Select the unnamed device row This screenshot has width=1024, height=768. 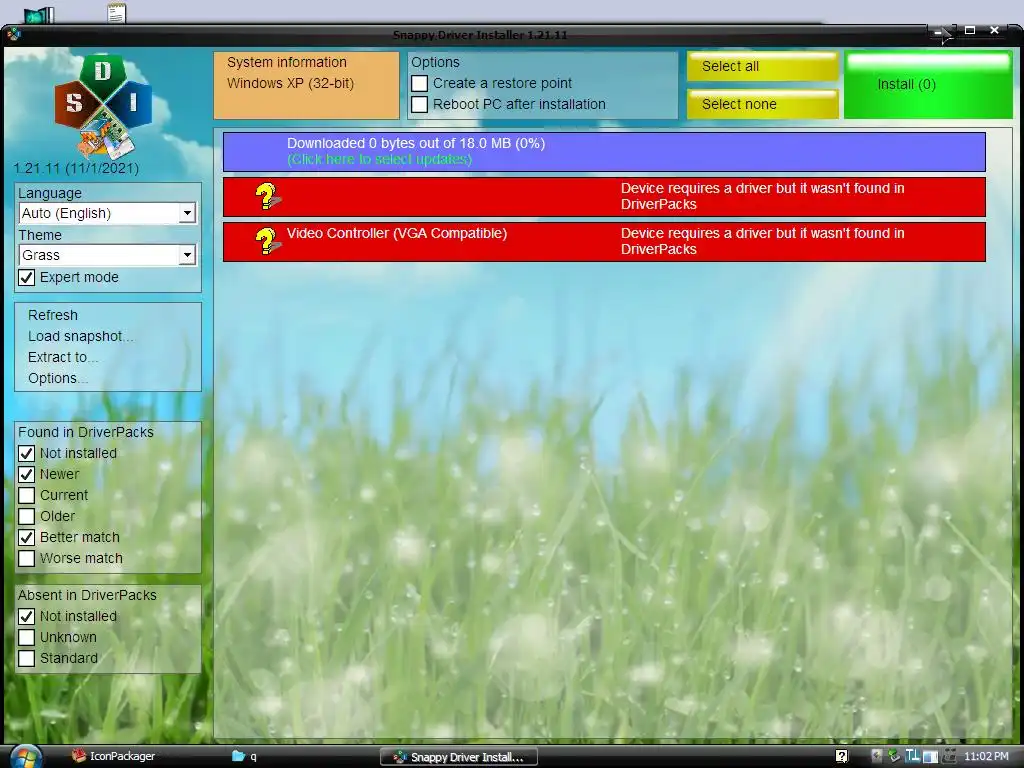[604, 197]
